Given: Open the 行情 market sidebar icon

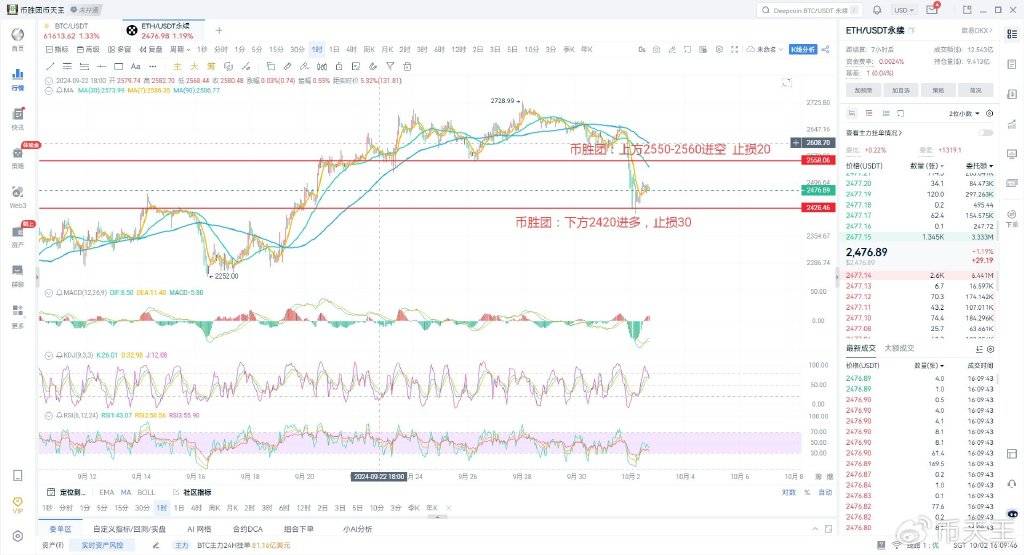Looking at the screenshot, I should (17, 78).
